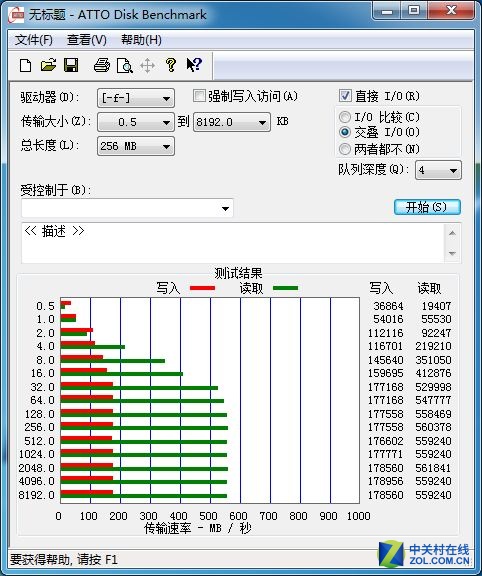The image size is (482, 576).
Task: Minimize the ATTO Disk Benchmark window
Action: click(x=386, y=11)
